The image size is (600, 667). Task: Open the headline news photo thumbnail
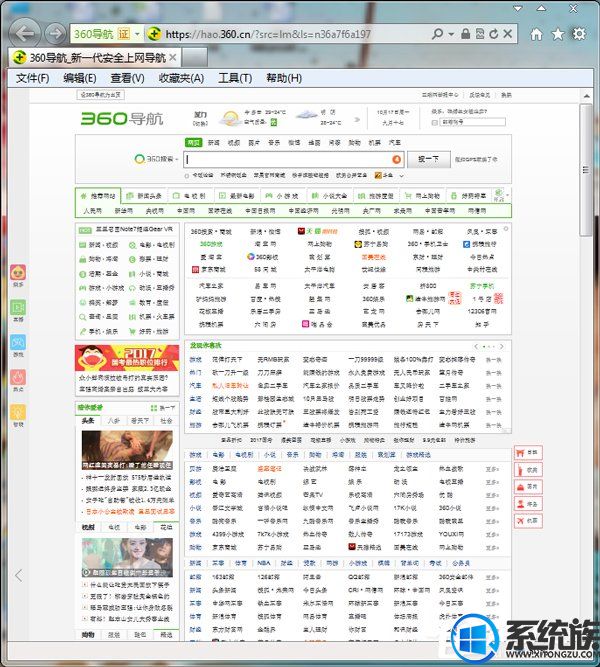pos(127,450)
